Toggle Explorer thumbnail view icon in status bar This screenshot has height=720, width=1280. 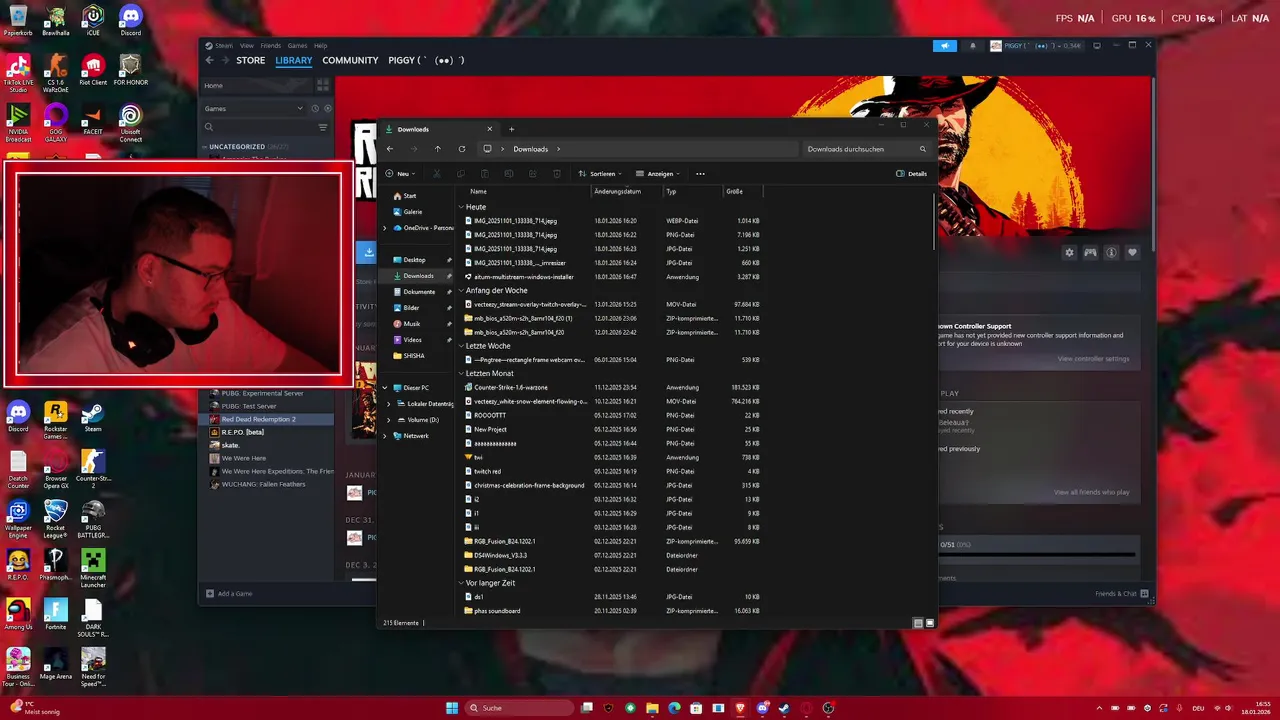point(930,623)
